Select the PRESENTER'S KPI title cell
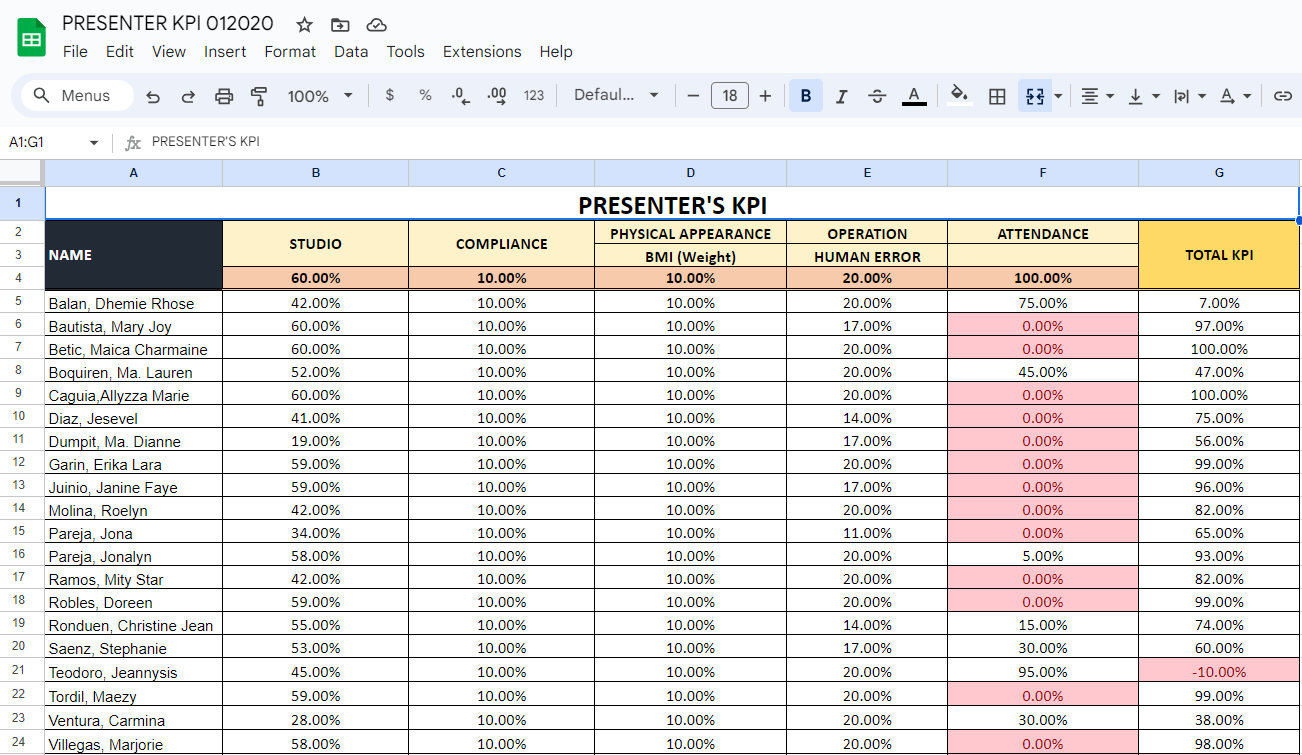1302x755 pixels. point(672,205)
